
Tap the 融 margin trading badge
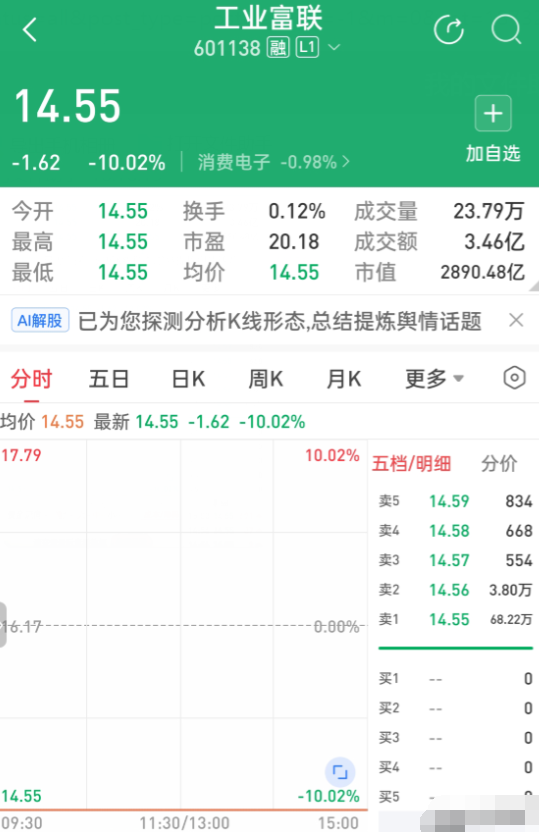[x=278, y=48]
